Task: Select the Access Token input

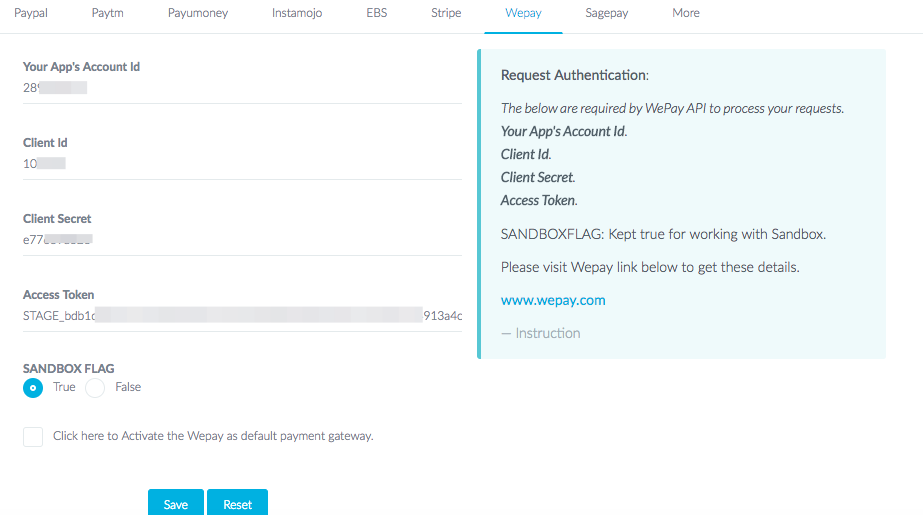Action: pos(242,316)
